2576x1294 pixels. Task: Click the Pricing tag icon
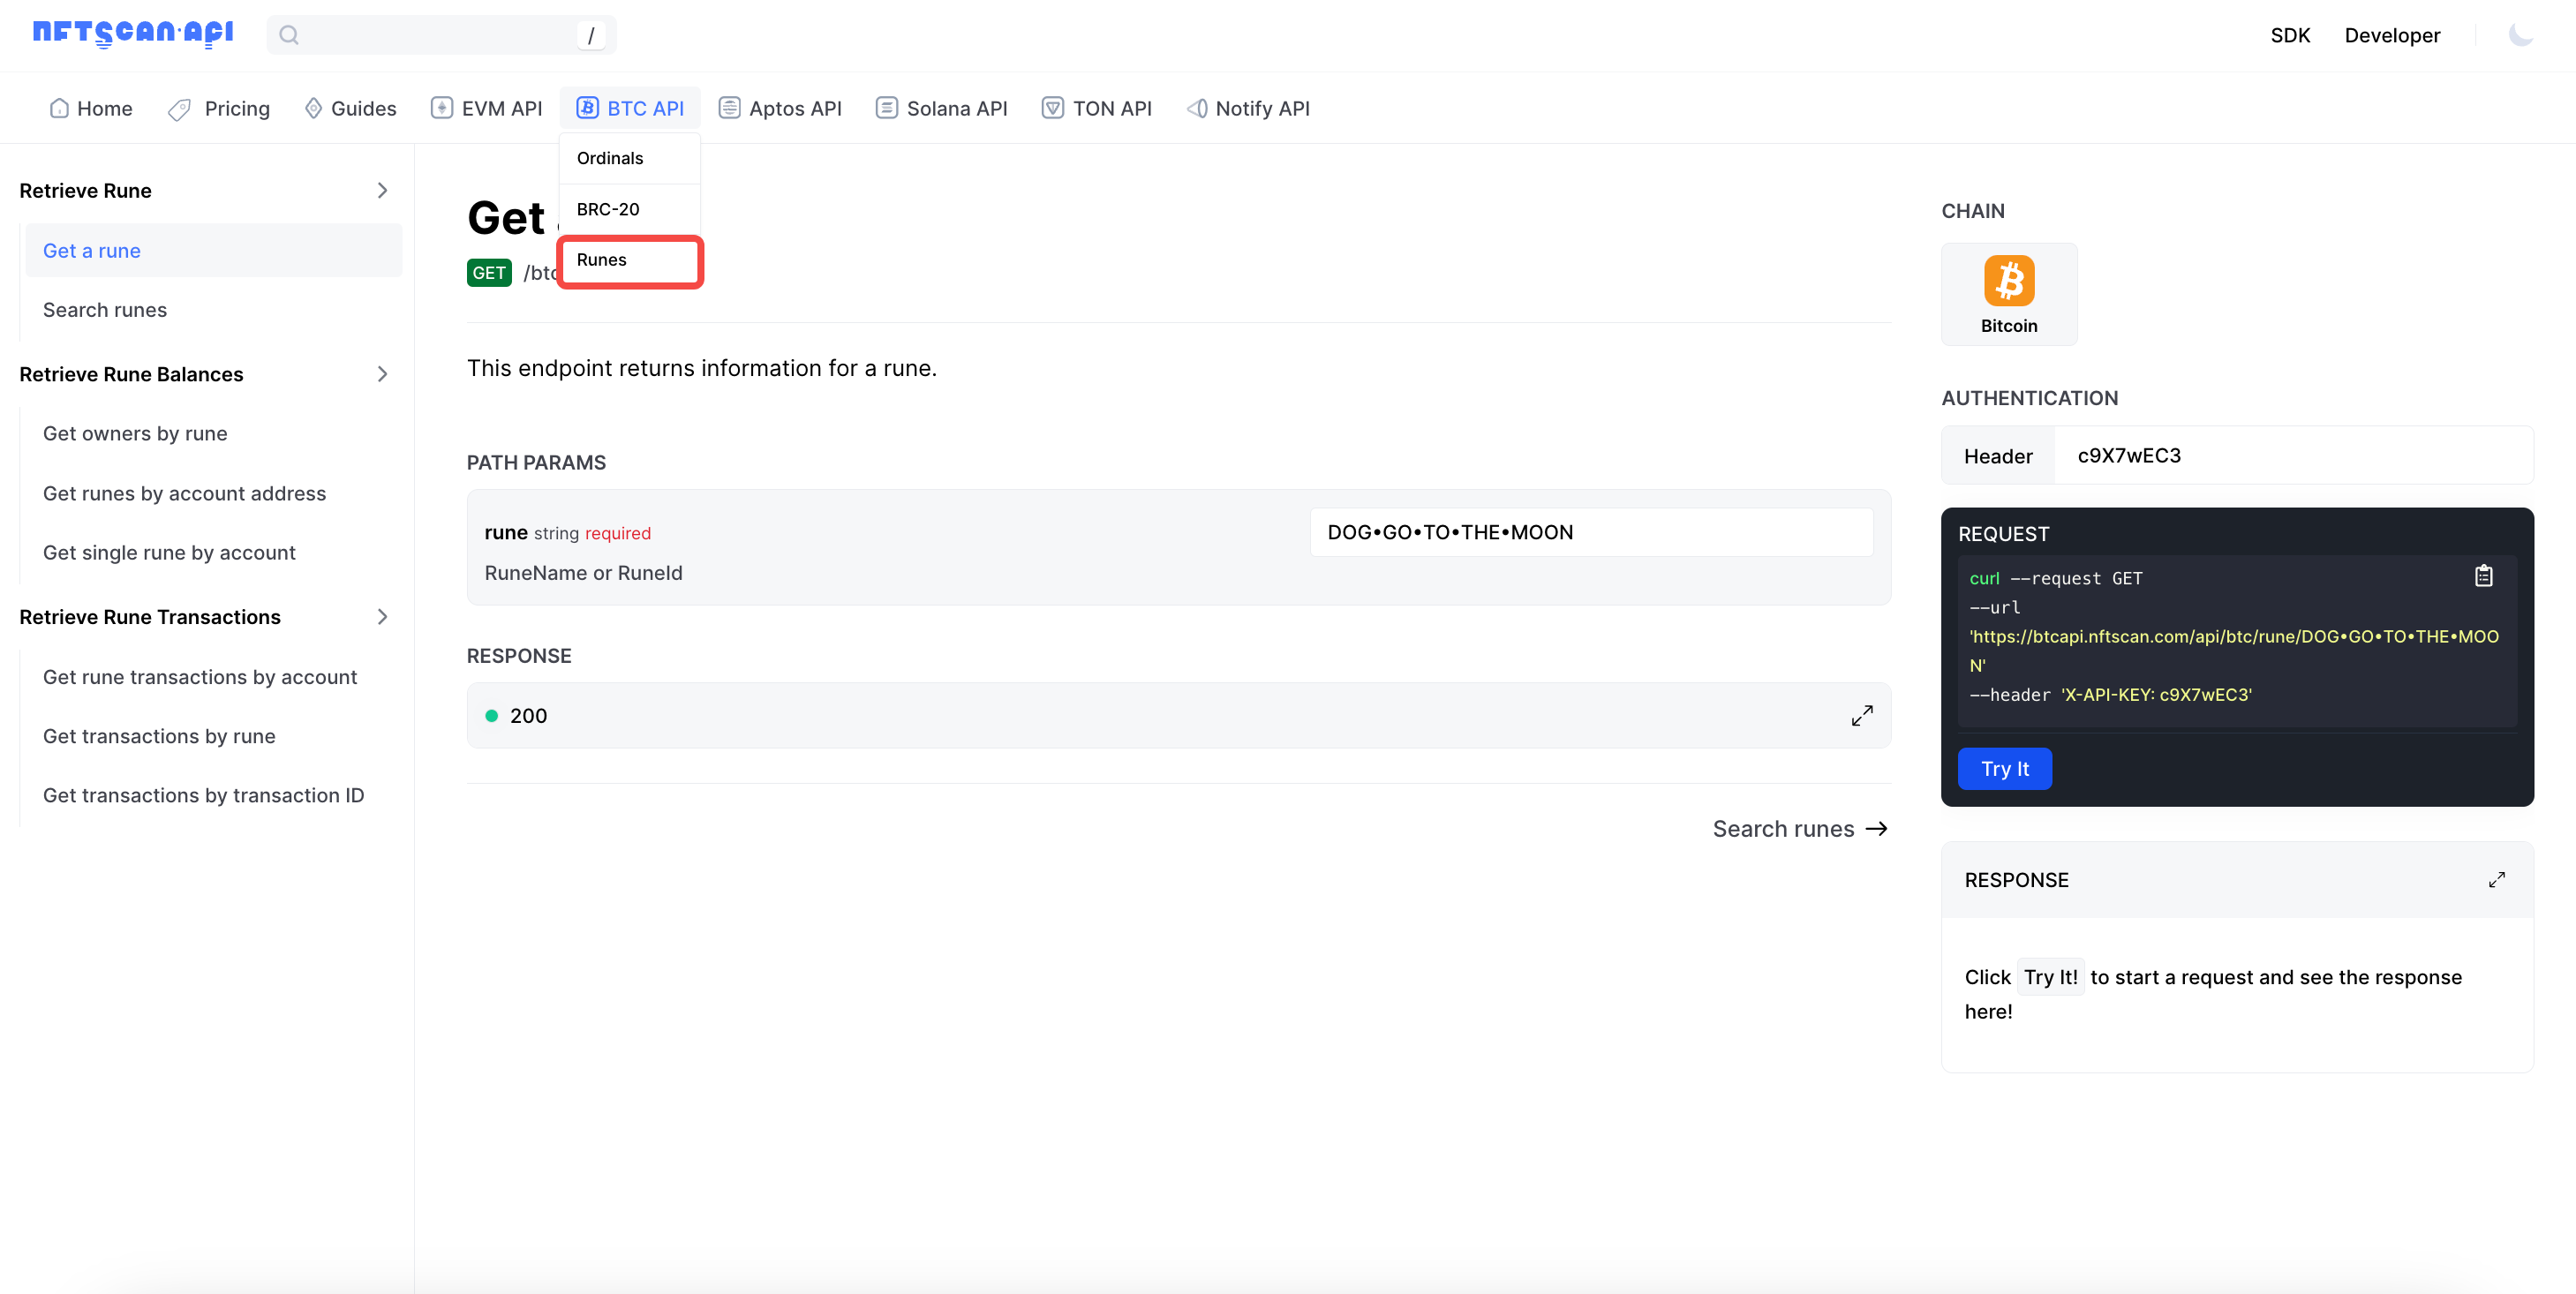179,109
